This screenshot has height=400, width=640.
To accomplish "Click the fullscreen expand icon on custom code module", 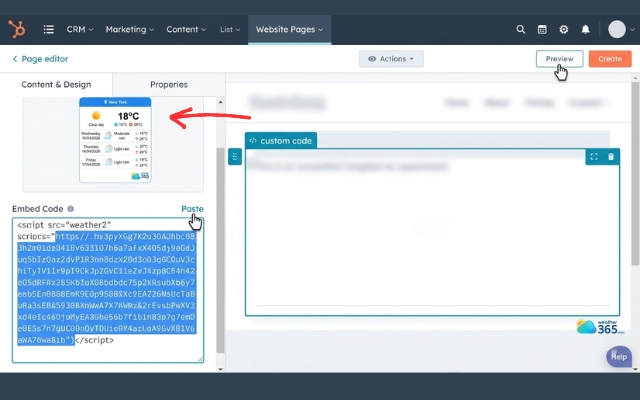I will click(x=594, y=157).
